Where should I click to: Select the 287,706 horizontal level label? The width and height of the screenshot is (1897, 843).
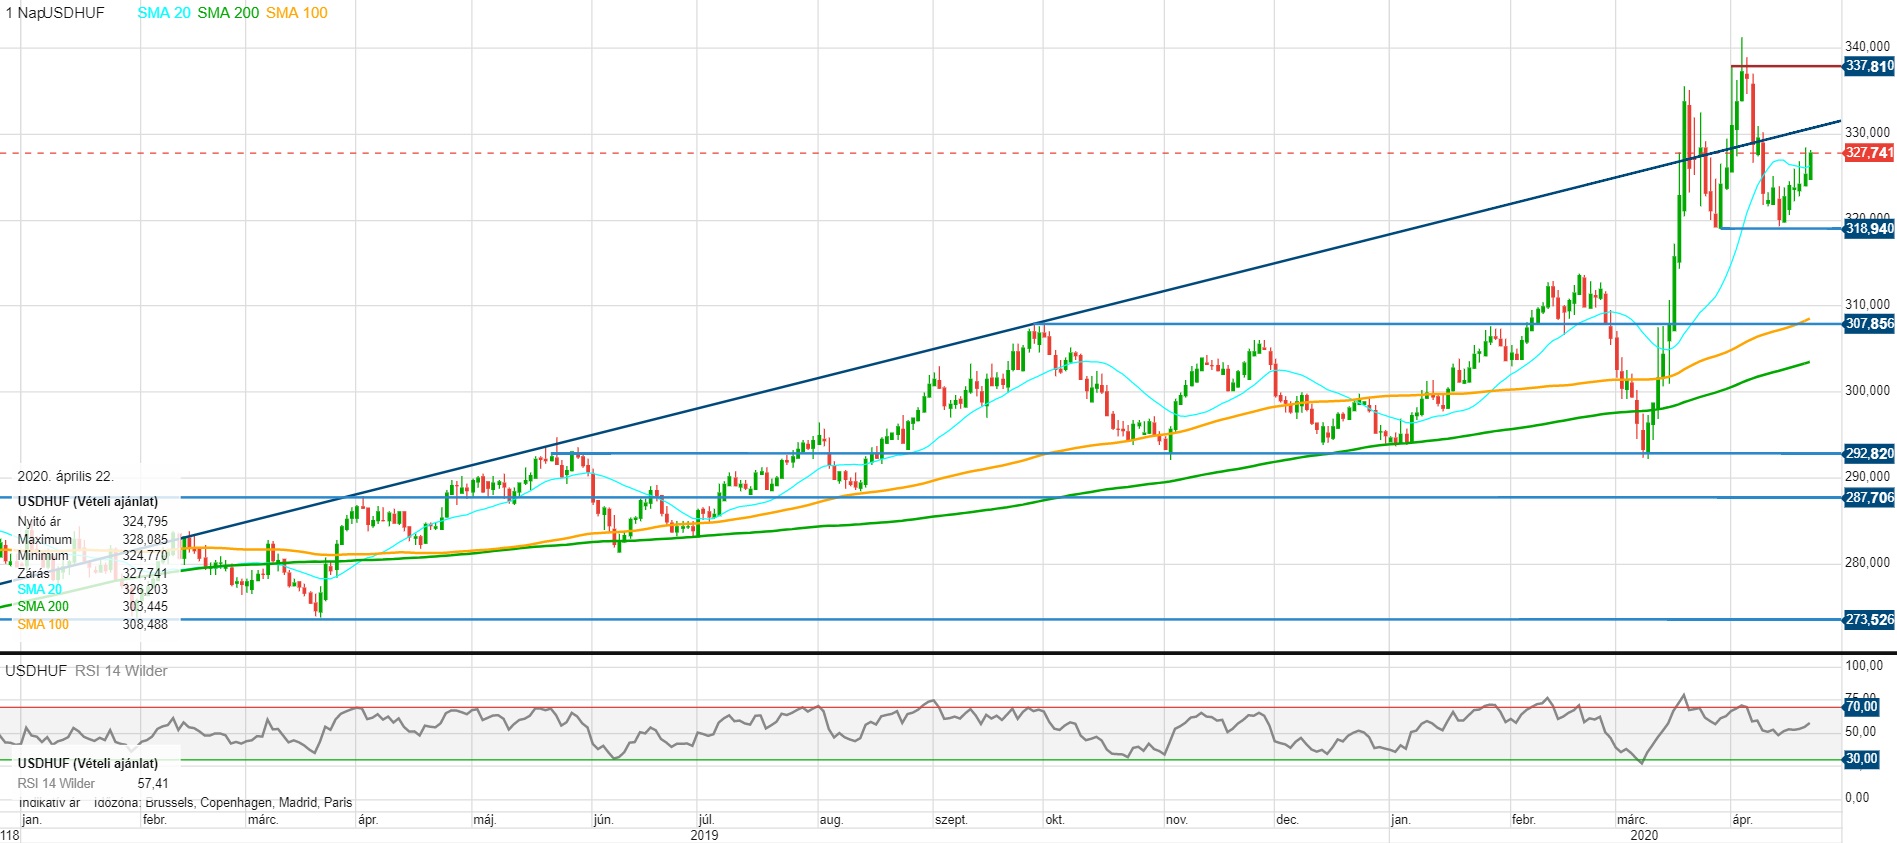pos(1869,498)
